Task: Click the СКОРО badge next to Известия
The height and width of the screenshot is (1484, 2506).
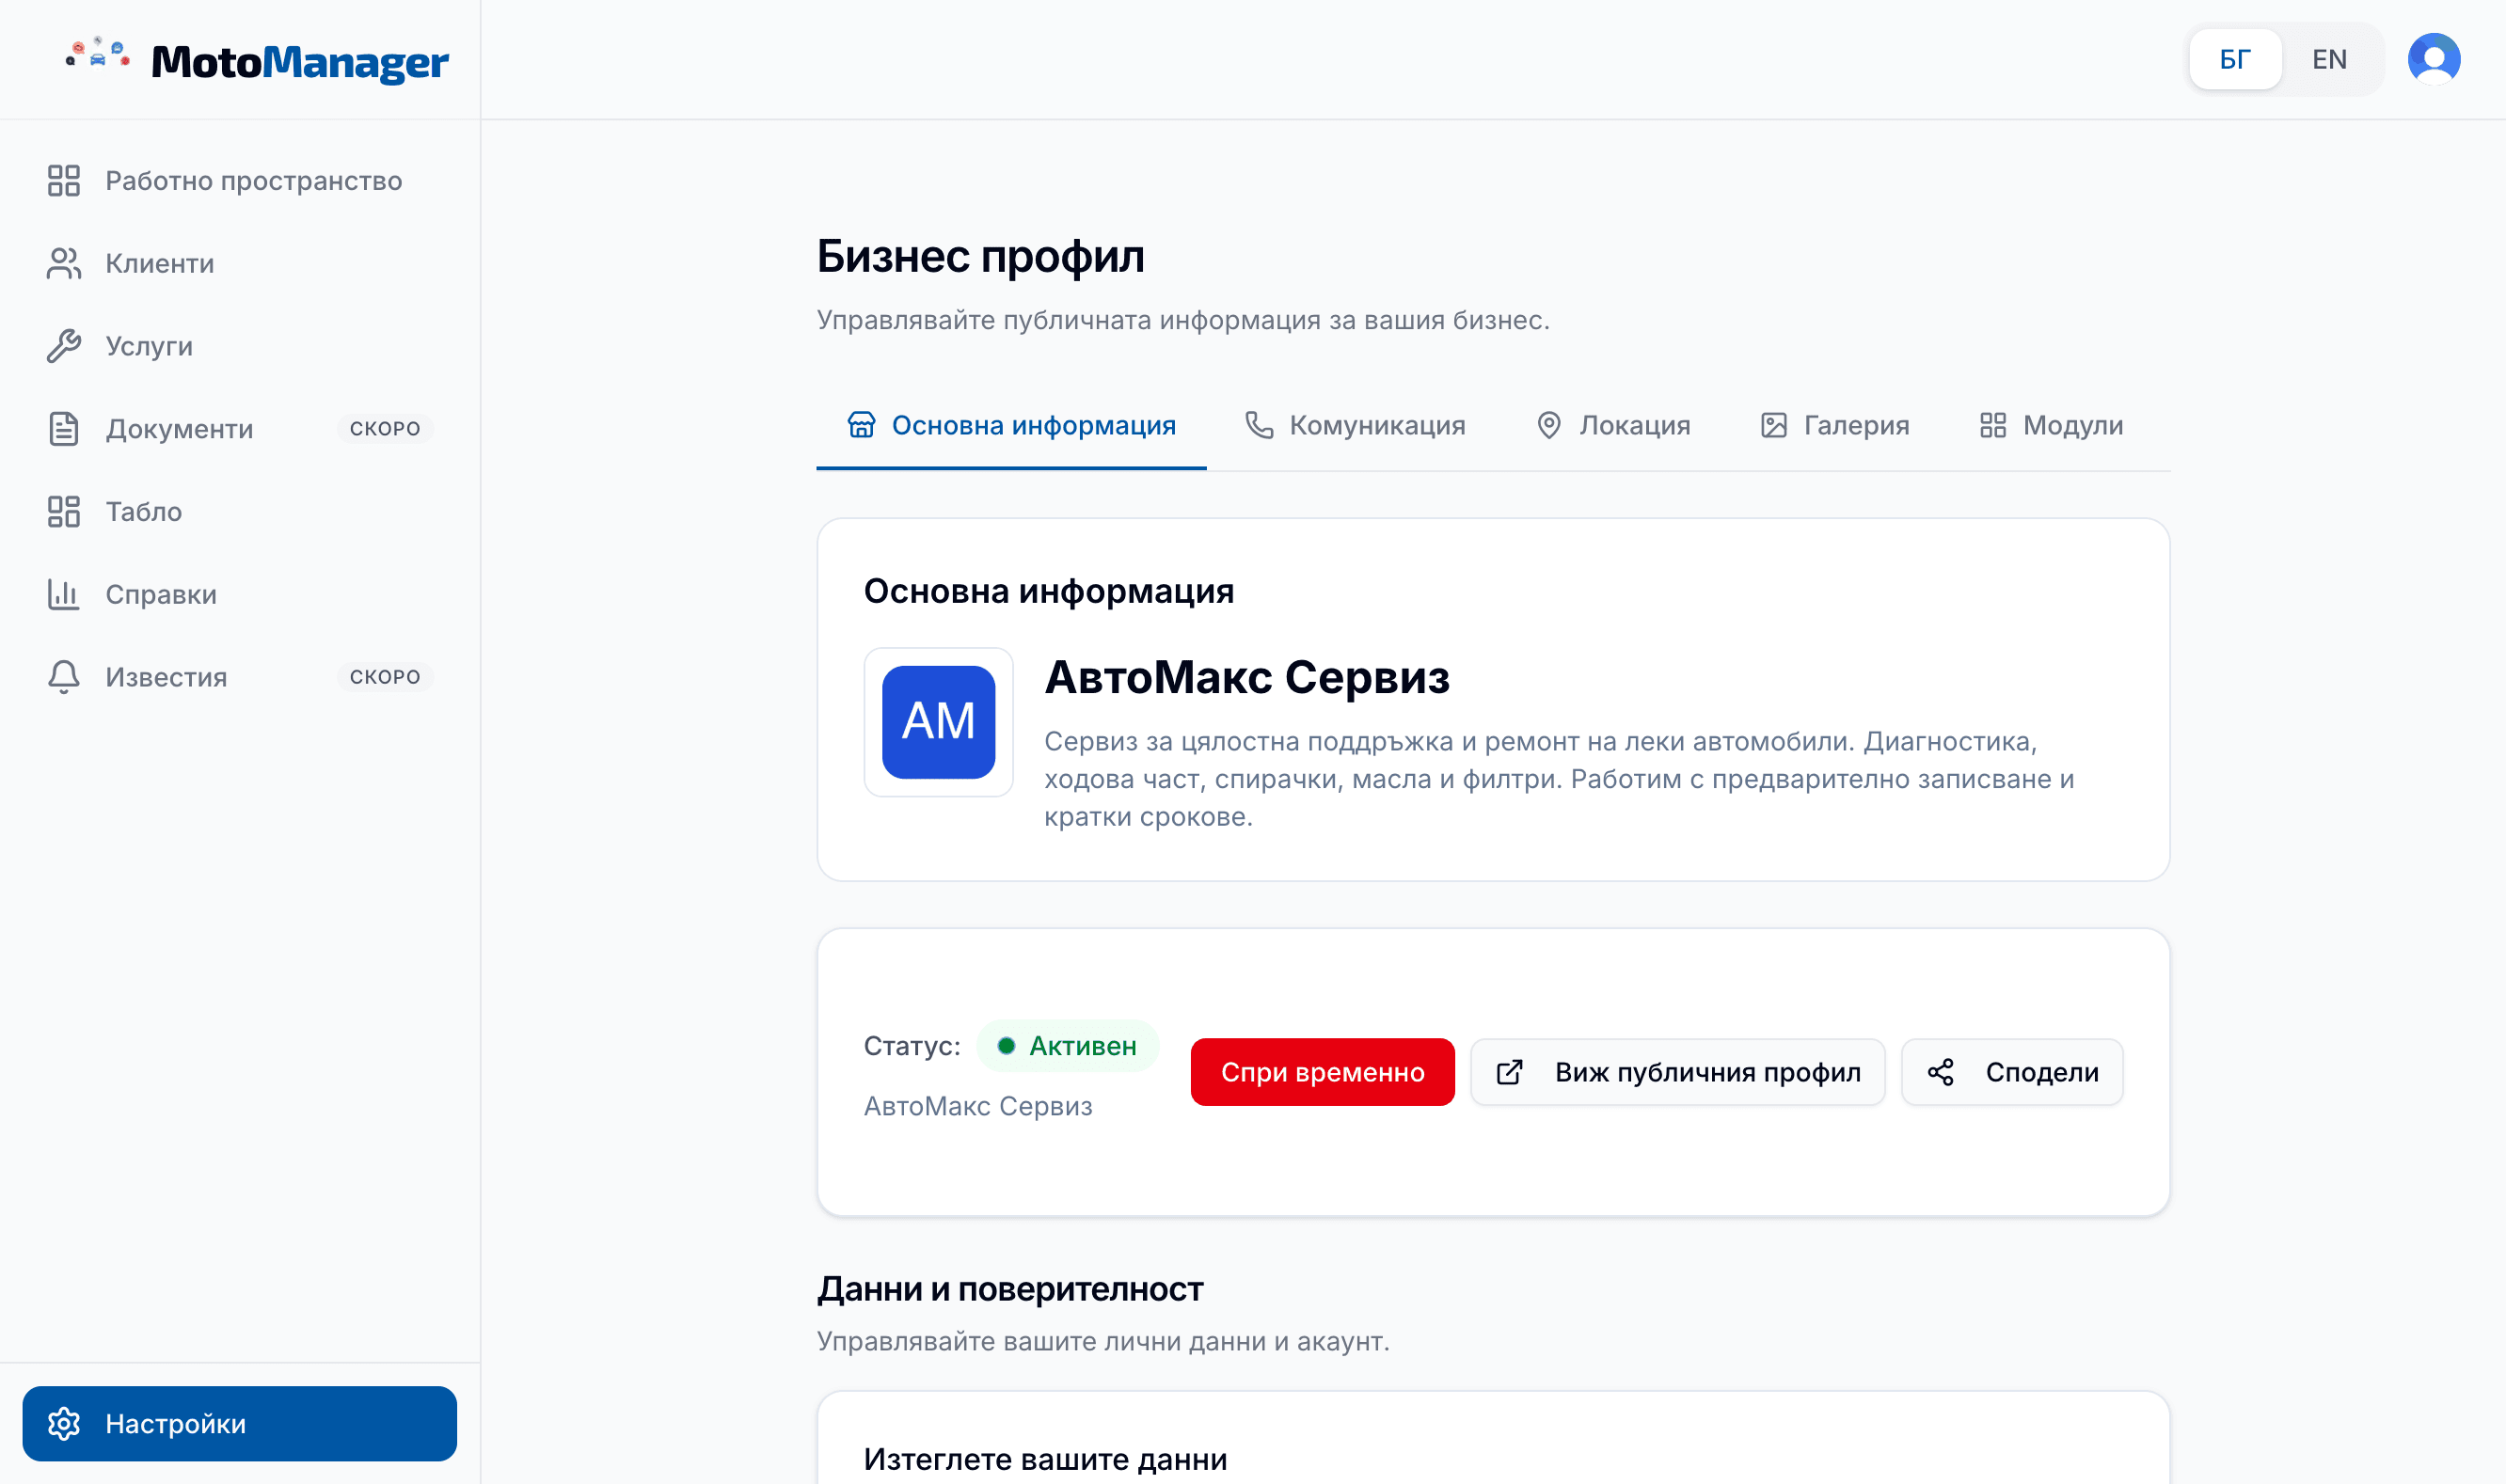Action: tap(385, 677)
